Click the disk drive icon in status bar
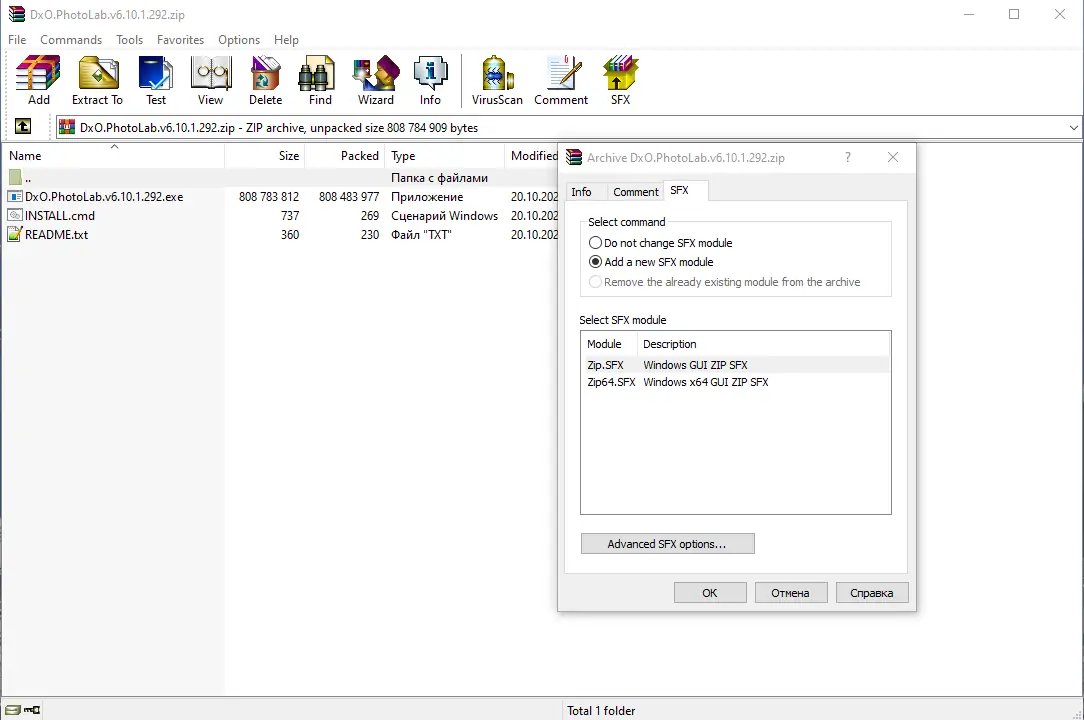 click(x=12, y=710)
